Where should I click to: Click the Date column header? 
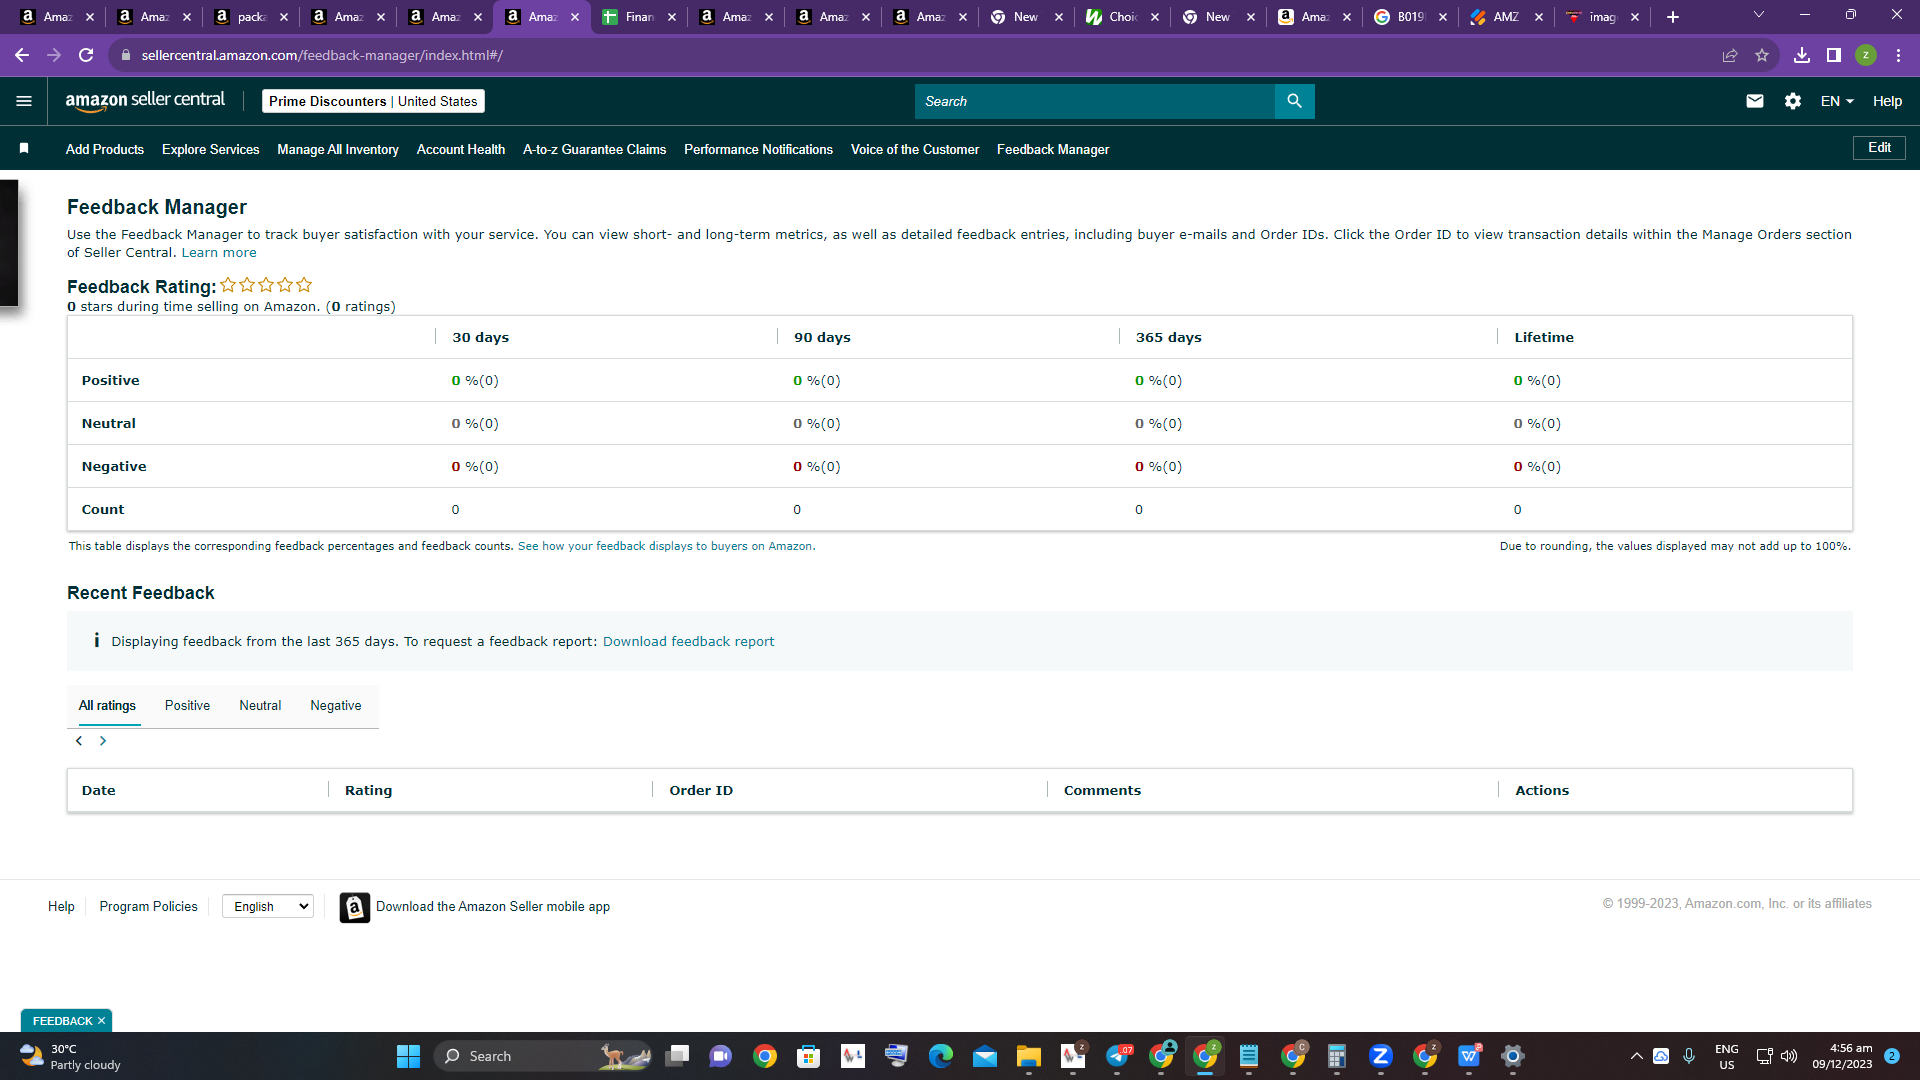(98, 790)
